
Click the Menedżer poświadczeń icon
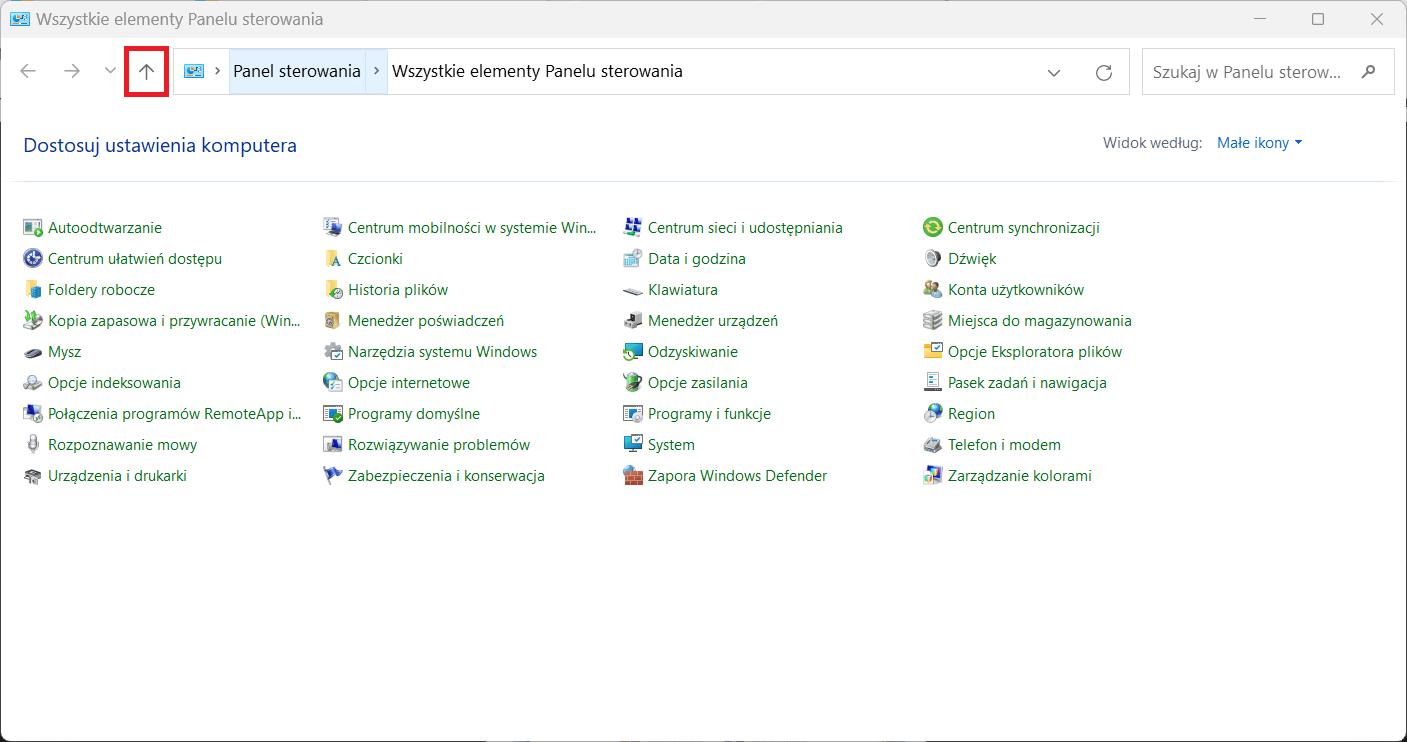(333, 321)
